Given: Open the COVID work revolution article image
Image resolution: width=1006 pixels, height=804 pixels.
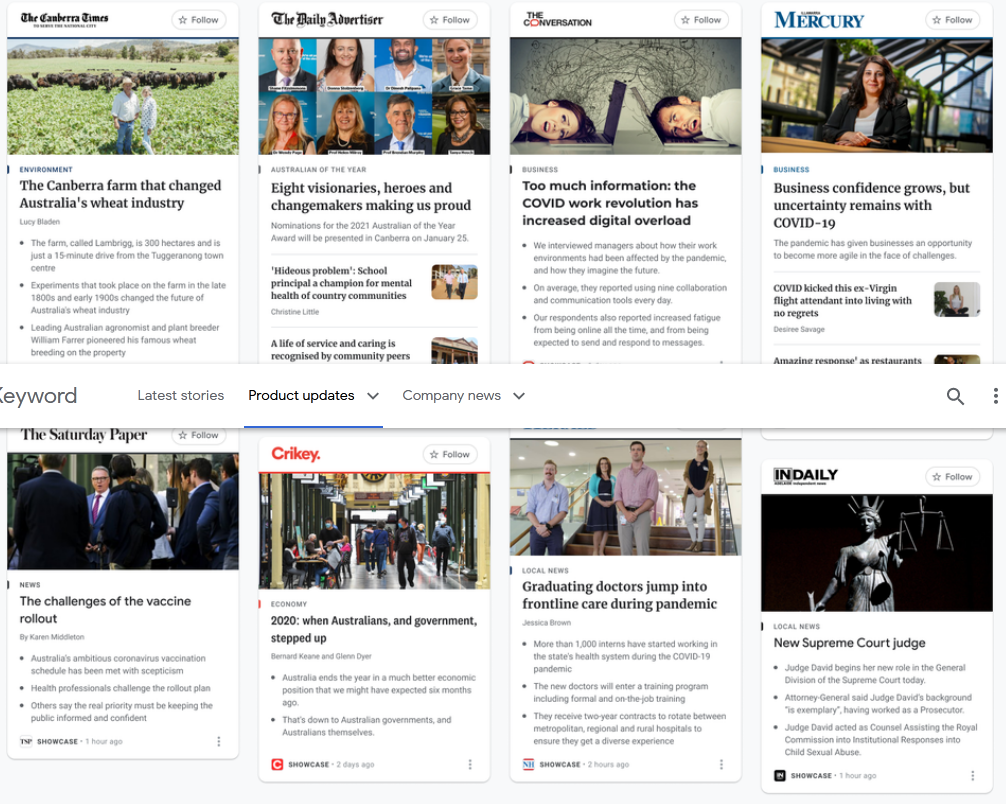Looking at the screenshot, I should pos(625,95).
